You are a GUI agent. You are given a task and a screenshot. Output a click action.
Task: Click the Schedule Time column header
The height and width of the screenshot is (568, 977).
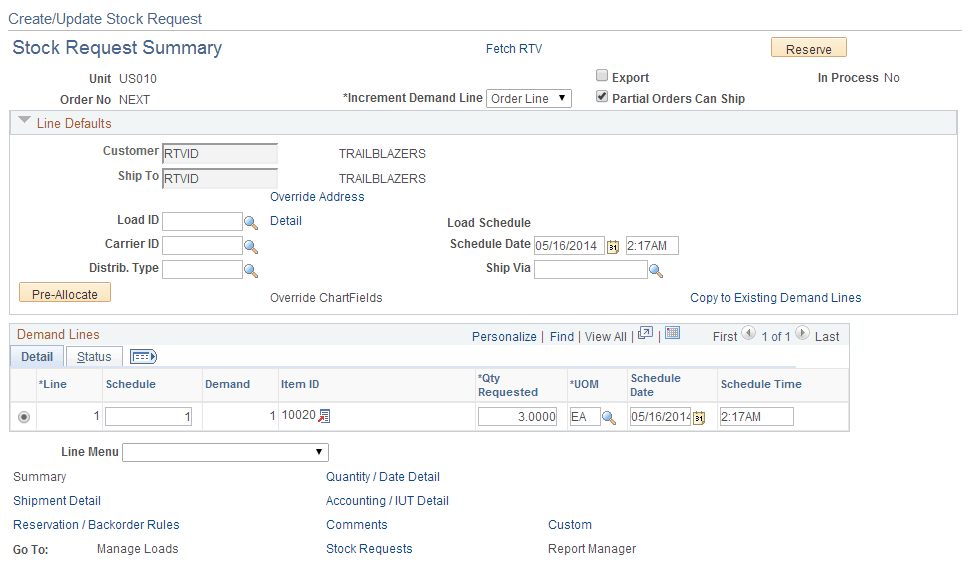coord(761,384)
